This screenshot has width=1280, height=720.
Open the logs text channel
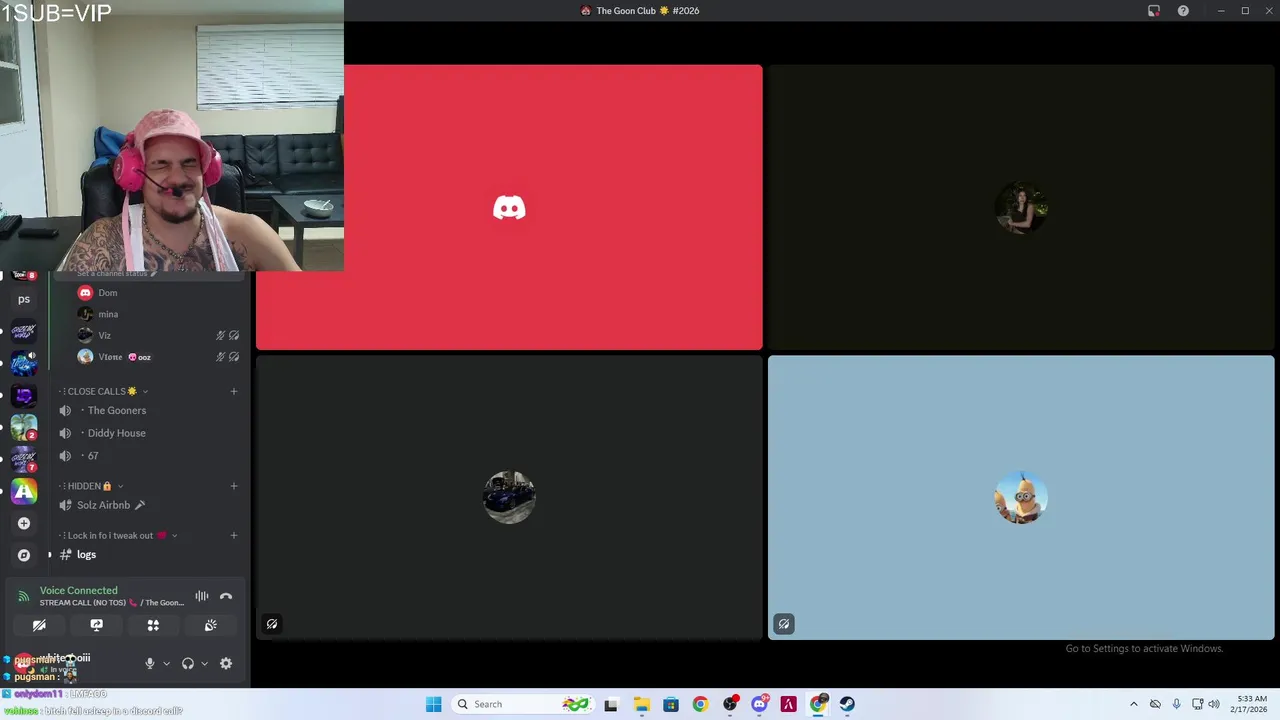(150, 554)
